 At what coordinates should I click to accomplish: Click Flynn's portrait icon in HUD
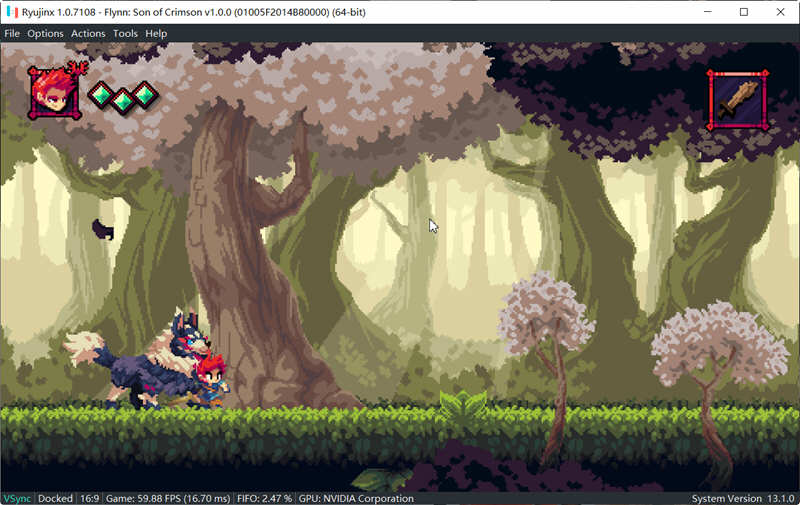(x=55, y=93)
